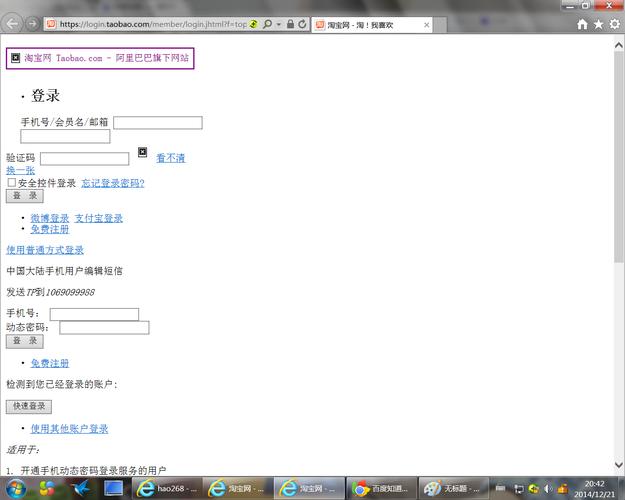Focus the 手机号/会员名/邮箱 username field
The image size is (625, 500).
click(158, 122)
